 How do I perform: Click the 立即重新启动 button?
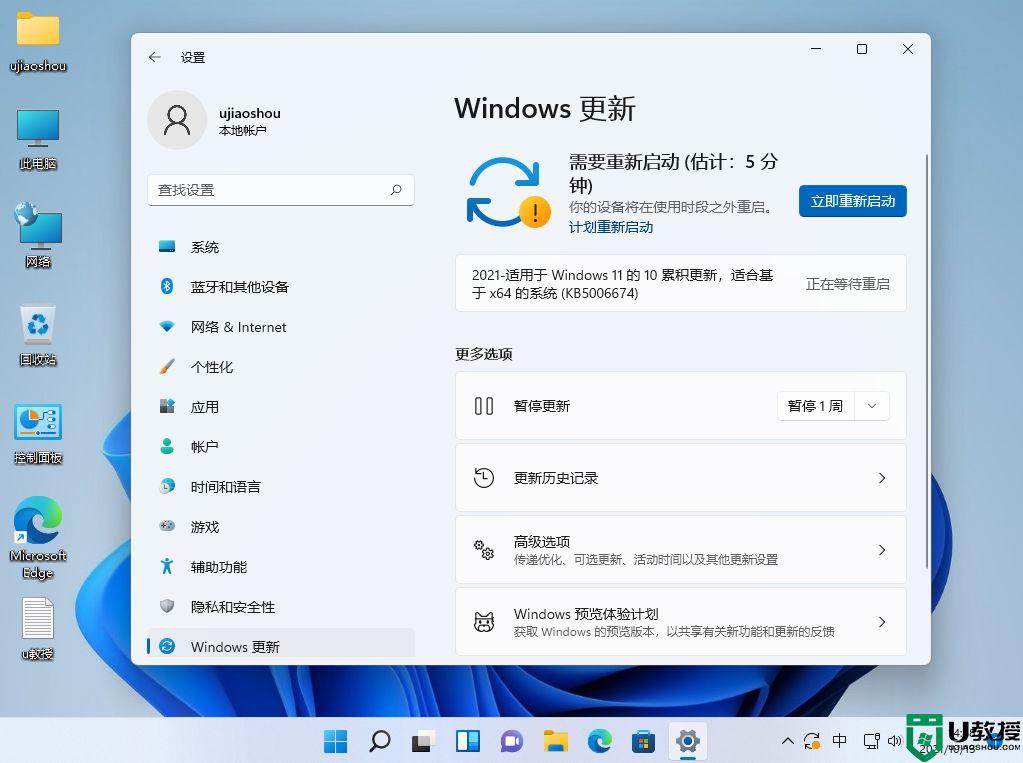[853, 201]
